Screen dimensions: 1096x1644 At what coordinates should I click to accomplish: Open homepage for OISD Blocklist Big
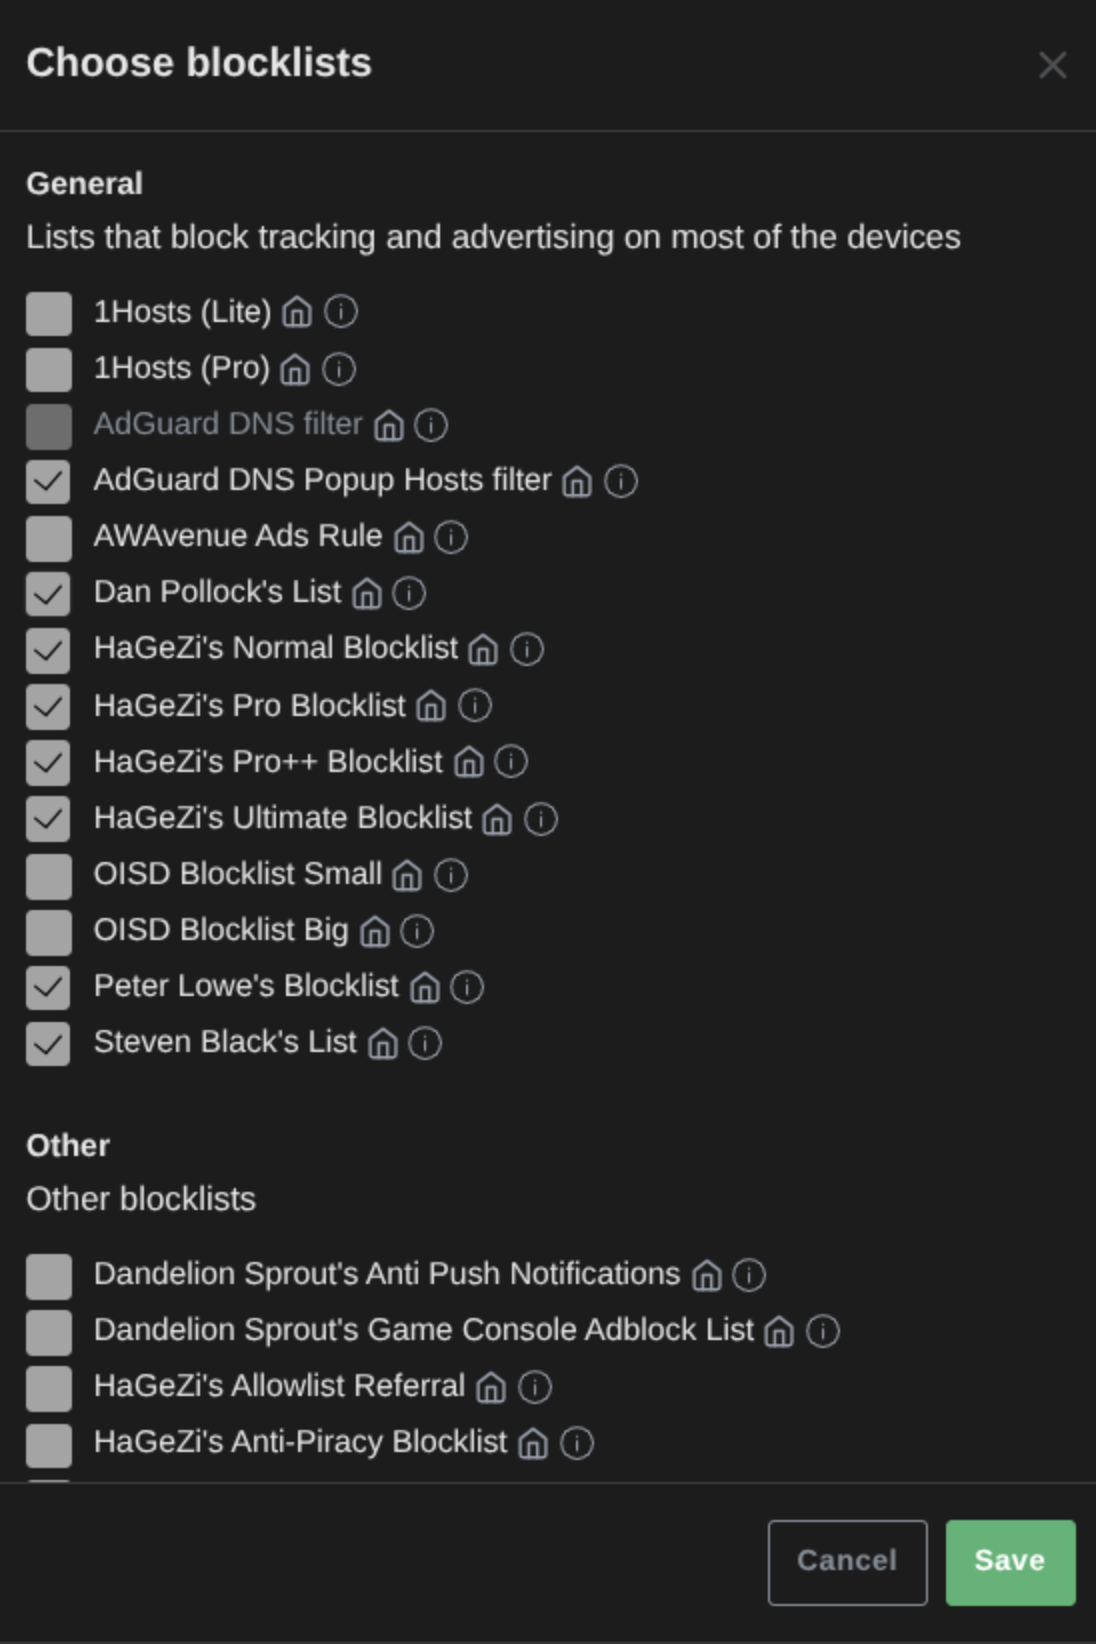point(374,930)
